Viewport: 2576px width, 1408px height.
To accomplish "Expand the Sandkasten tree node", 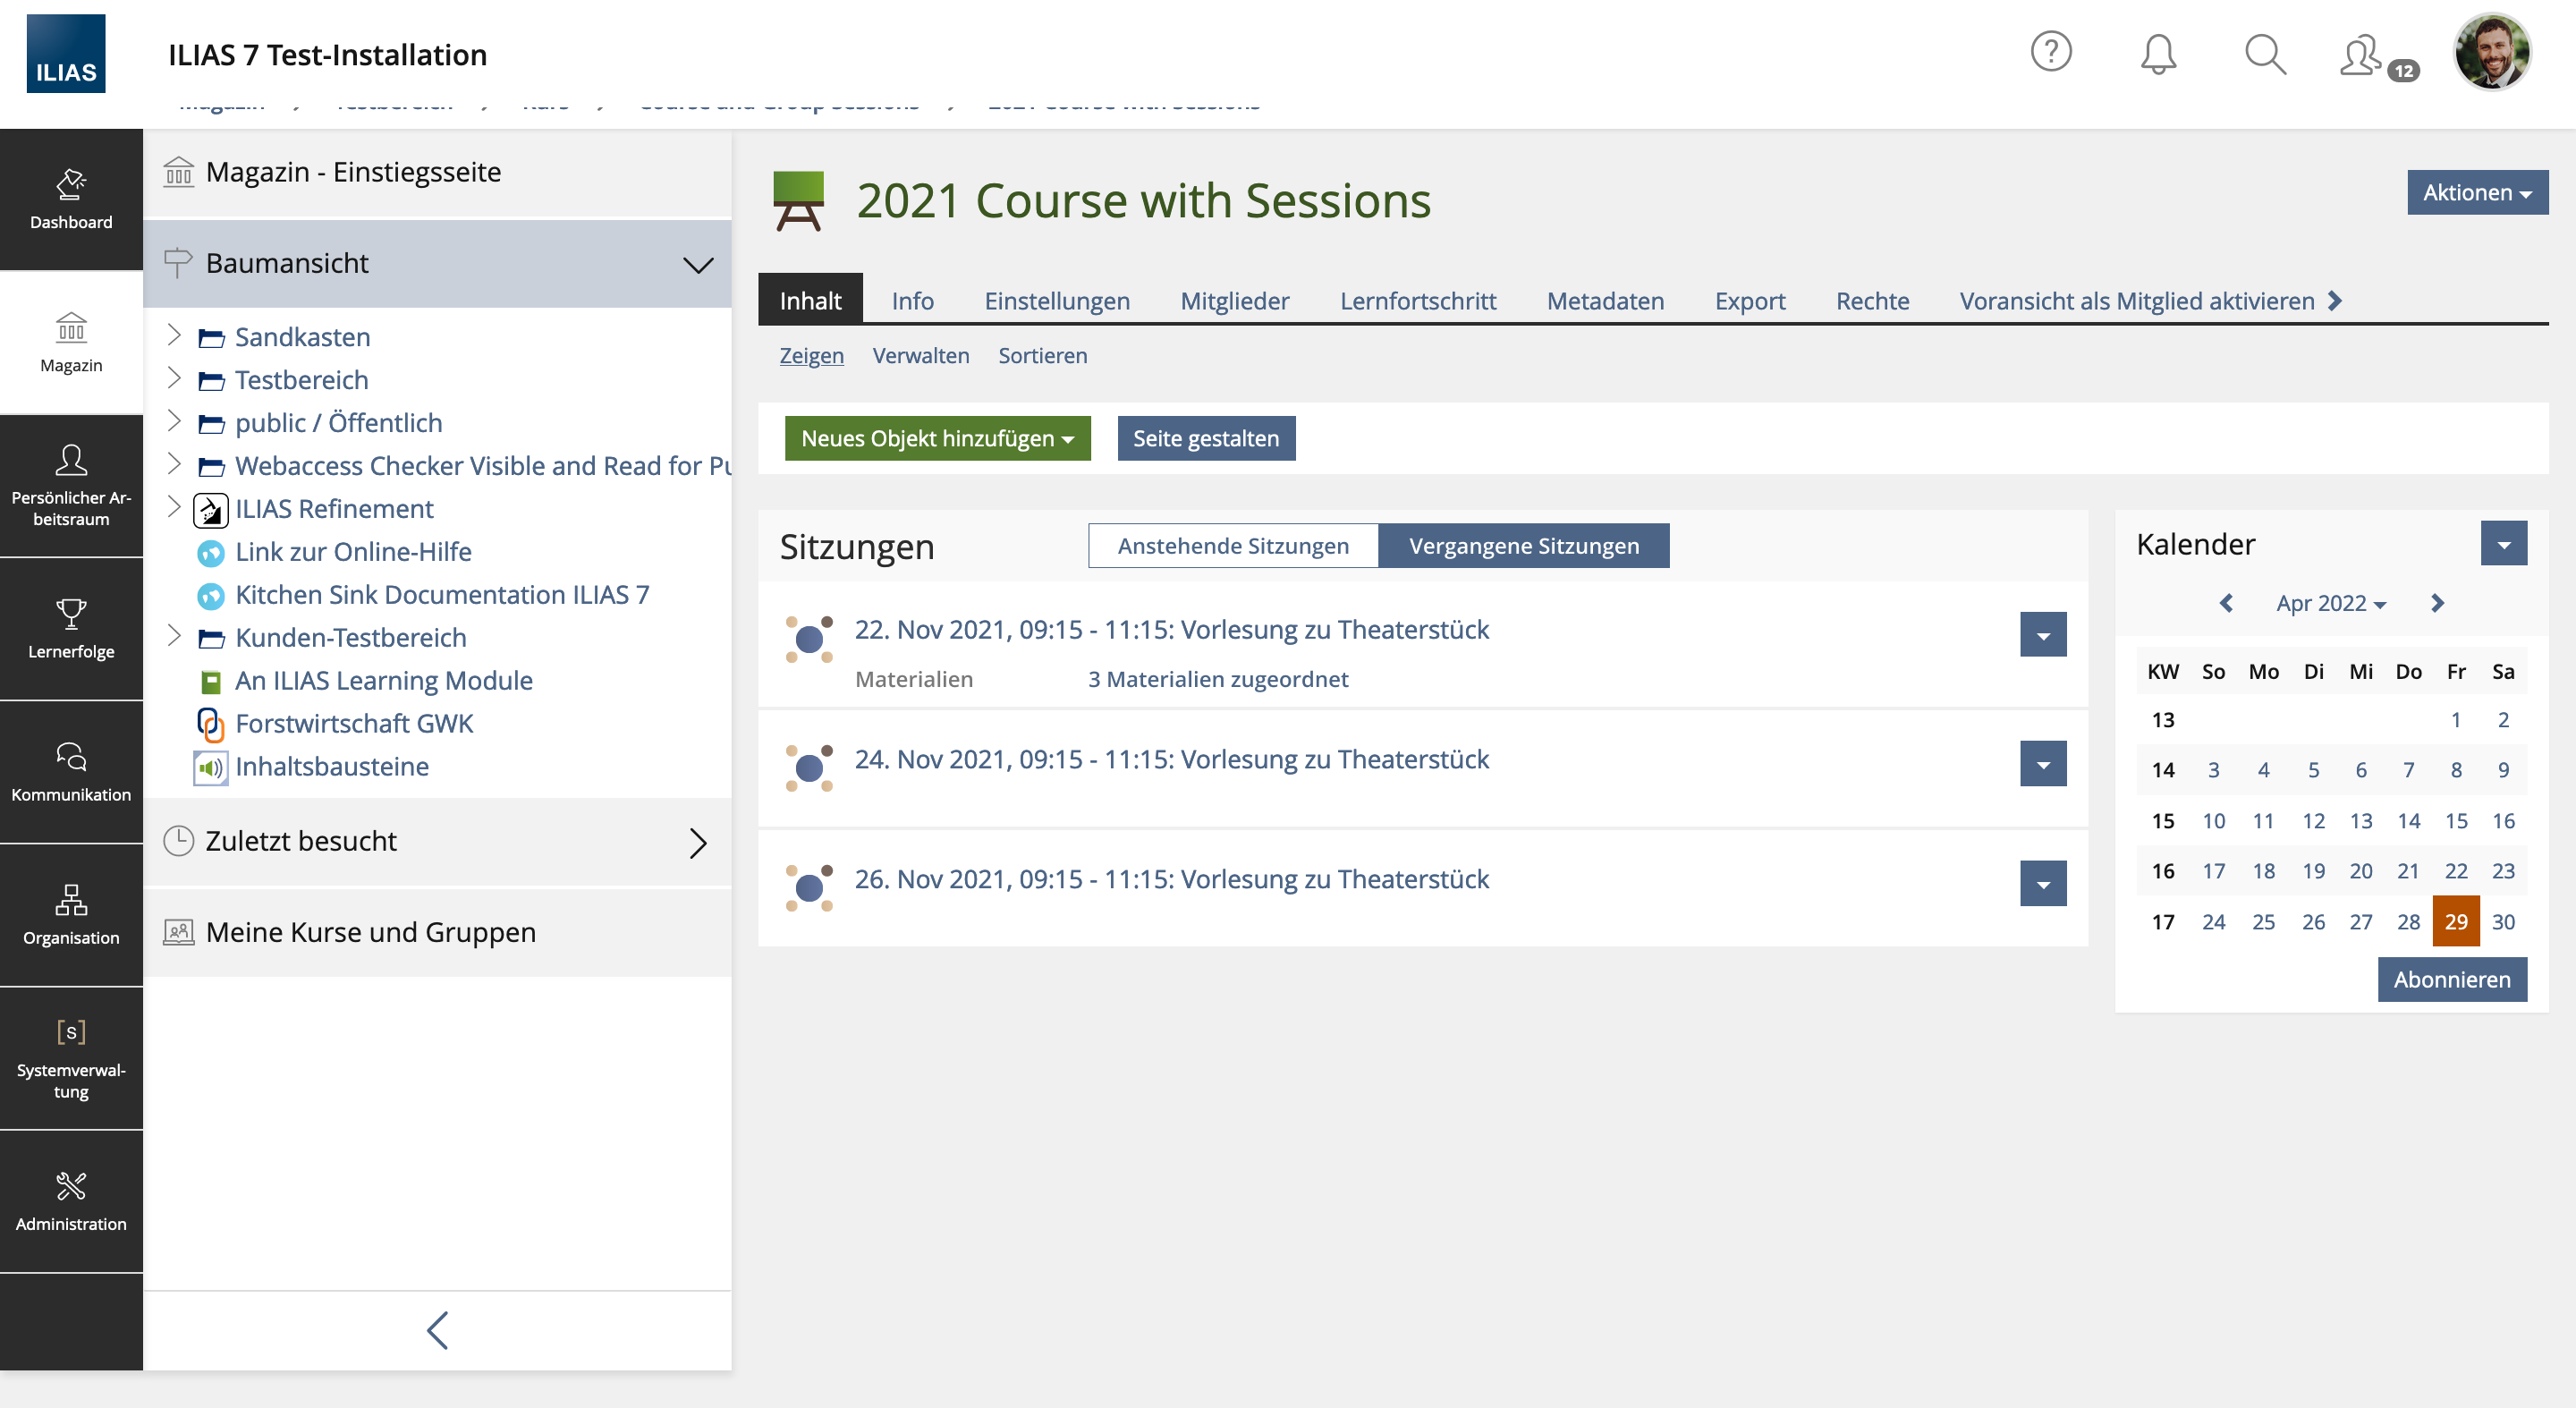I will point(174,335).
